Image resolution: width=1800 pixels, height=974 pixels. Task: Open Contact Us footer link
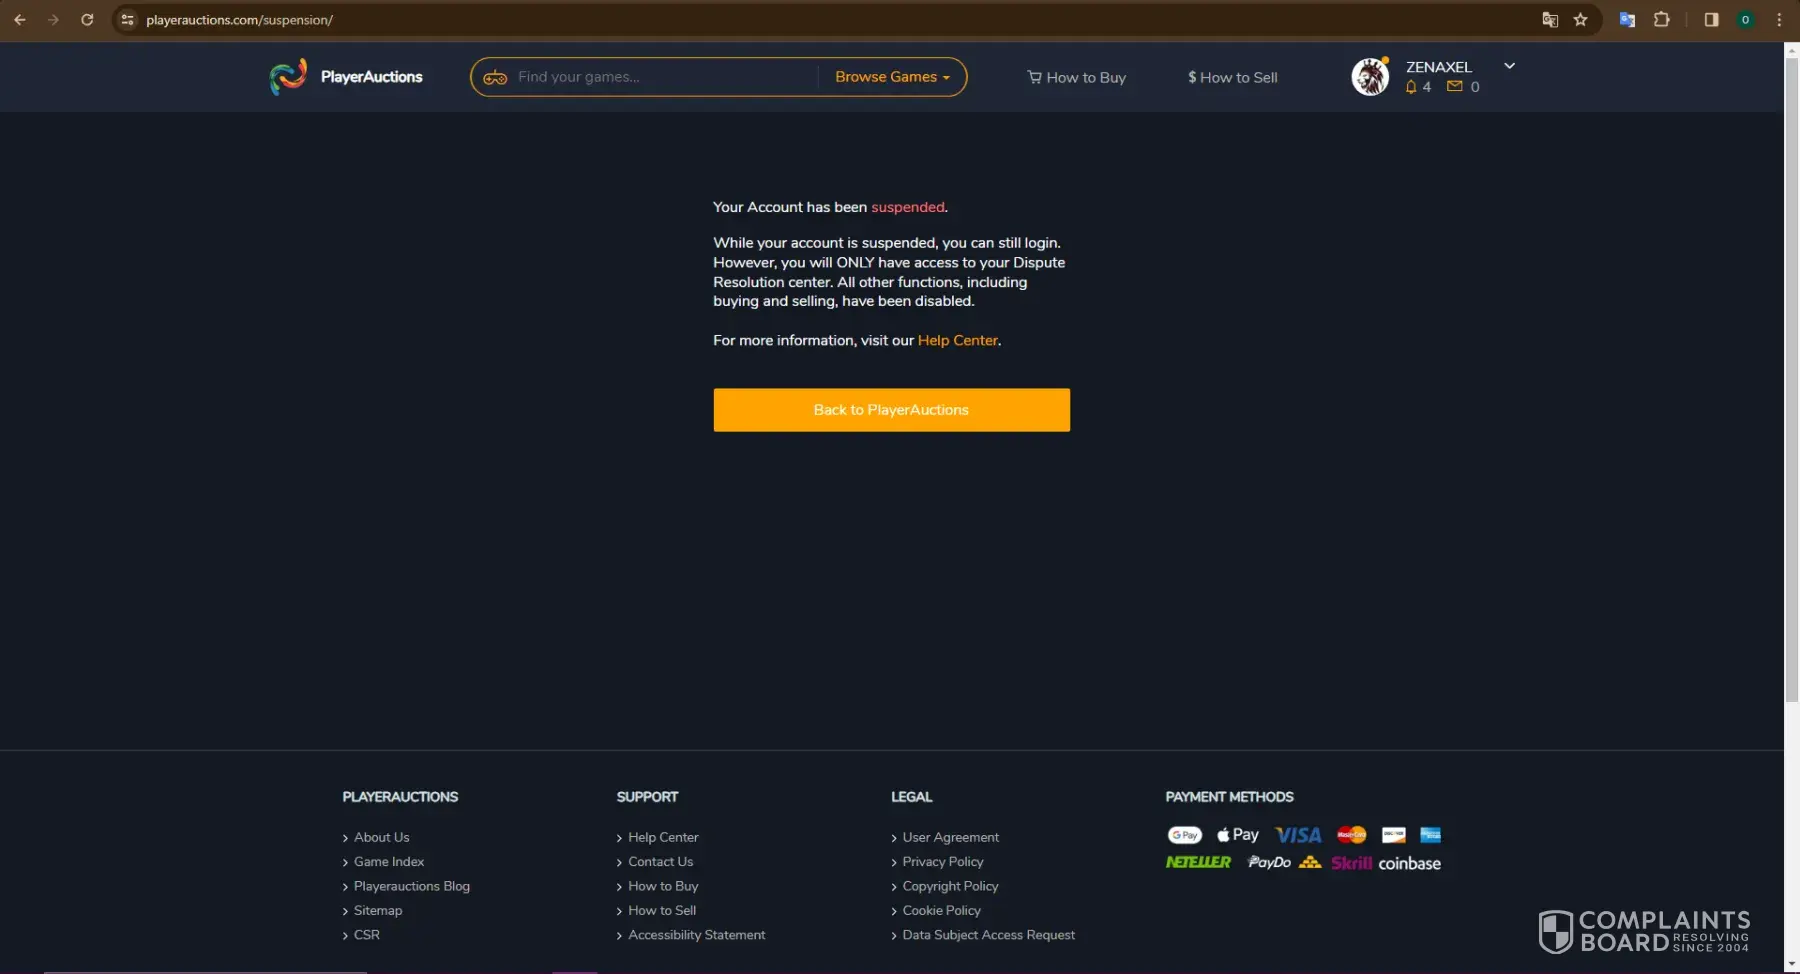661,862
